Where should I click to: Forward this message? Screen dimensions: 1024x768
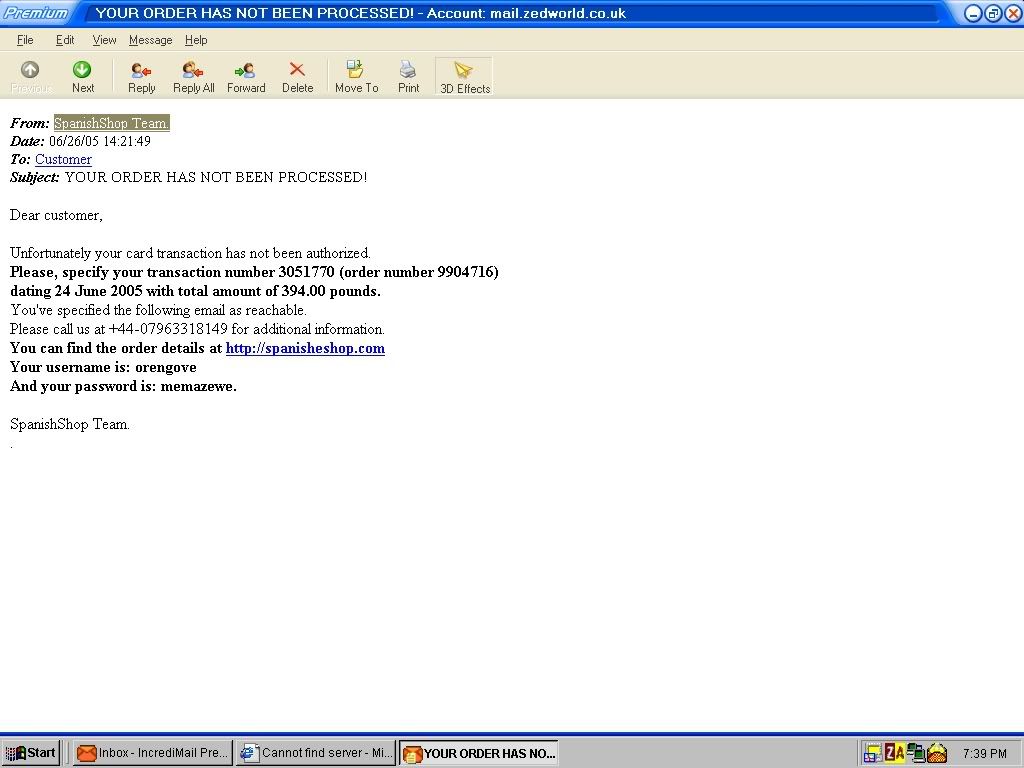pos(246,77)
